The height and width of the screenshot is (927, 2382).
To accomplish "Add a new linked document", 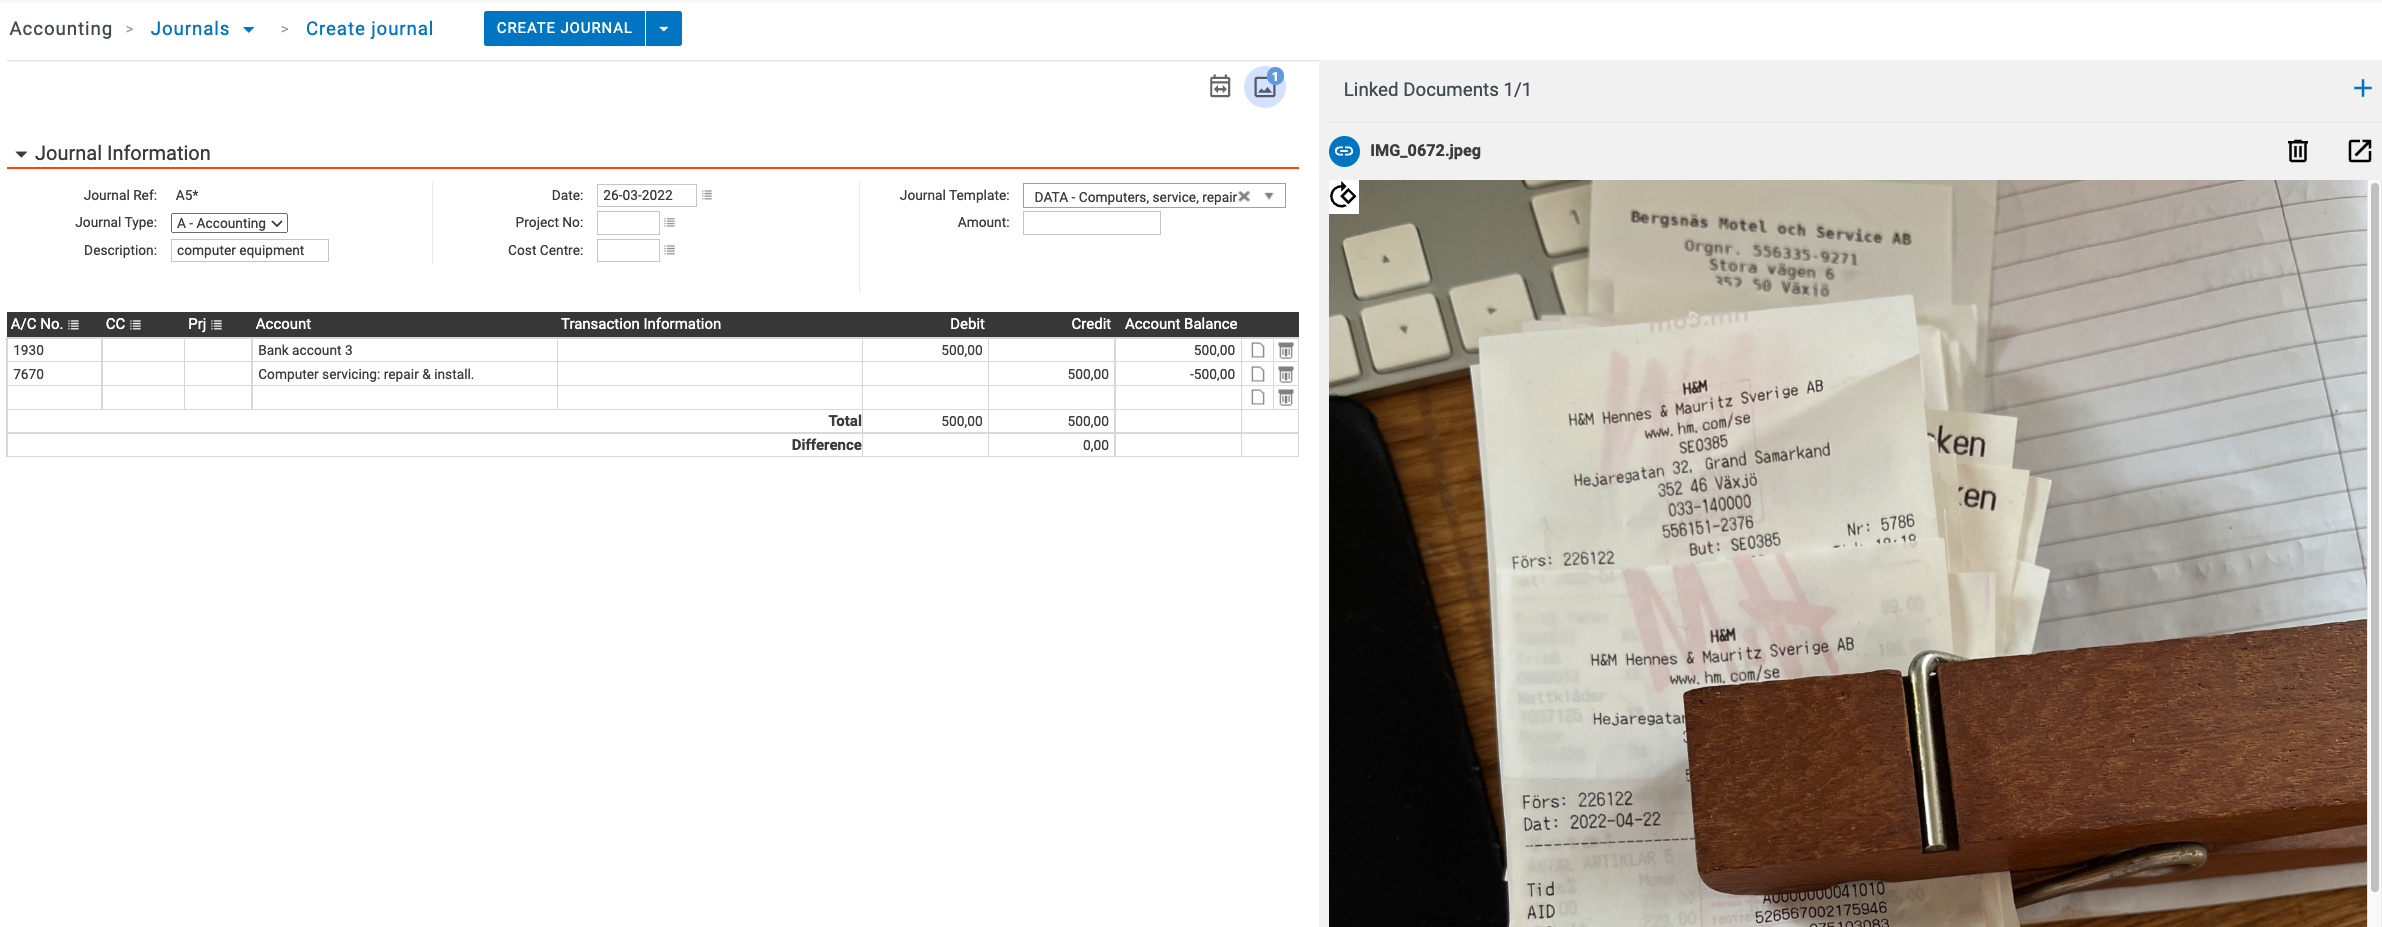I will (x=2362, y=89).
